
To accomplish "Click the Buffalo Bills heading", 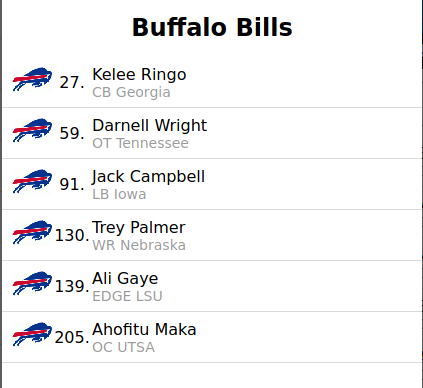I will 212,27.
